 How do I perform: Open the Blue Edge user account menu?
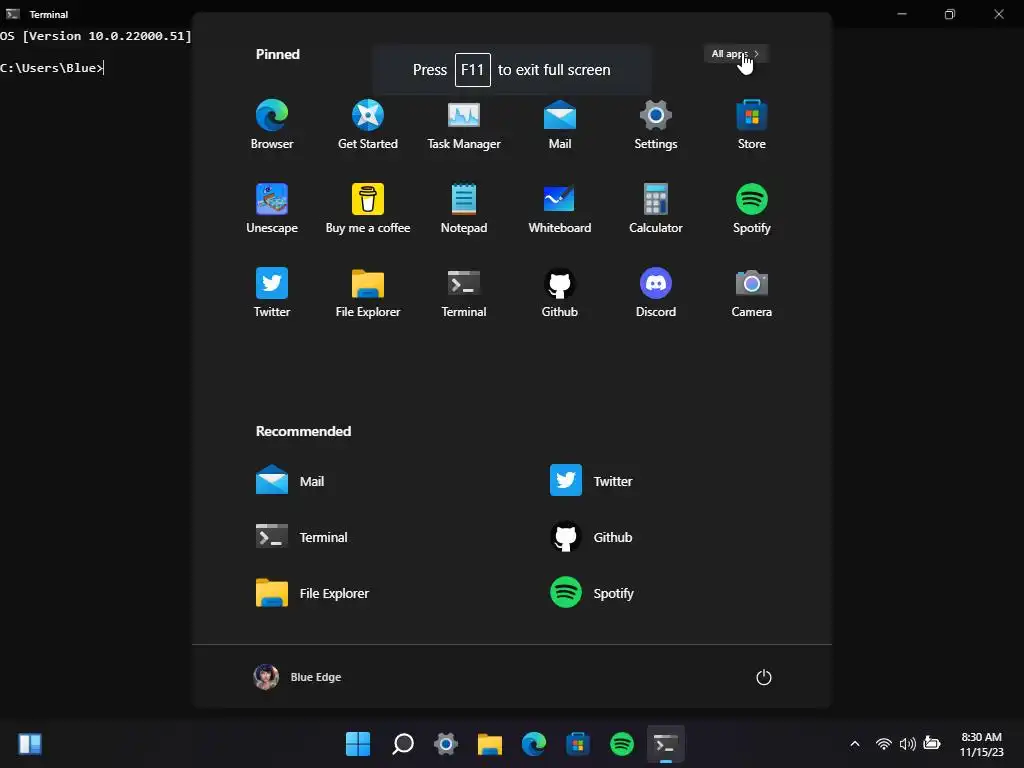coord(297,677)
